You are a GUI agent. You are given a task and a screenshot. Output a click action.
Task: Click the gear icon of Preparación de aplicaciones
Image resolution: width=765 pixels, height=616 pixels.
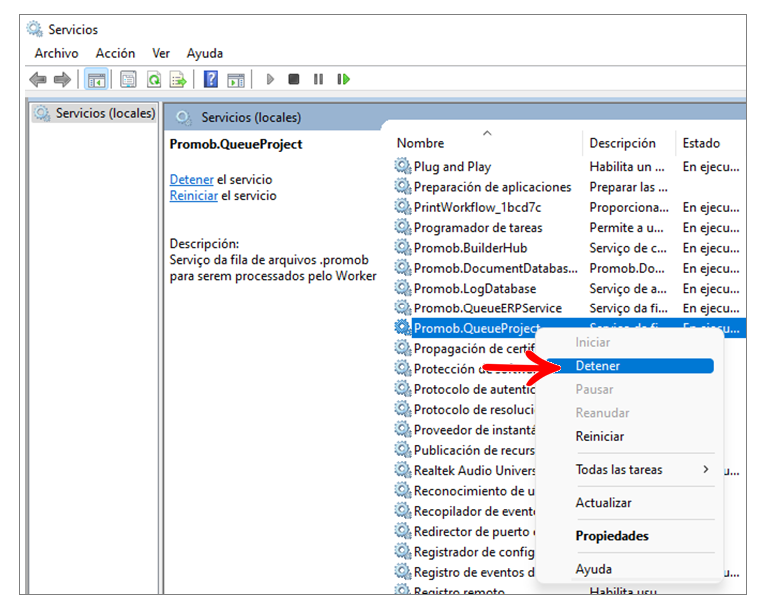point(403,186)
